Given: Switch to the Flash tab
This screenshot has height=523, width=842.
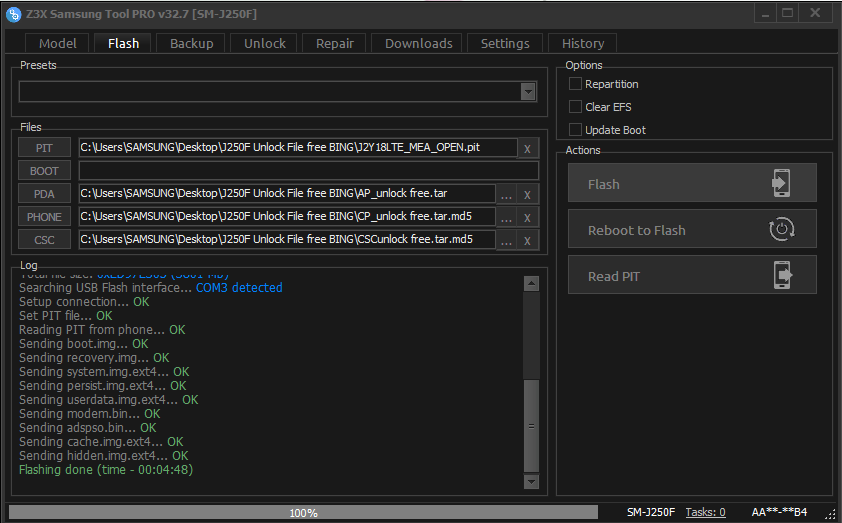Looking at the screenshot, I should 123,43.
